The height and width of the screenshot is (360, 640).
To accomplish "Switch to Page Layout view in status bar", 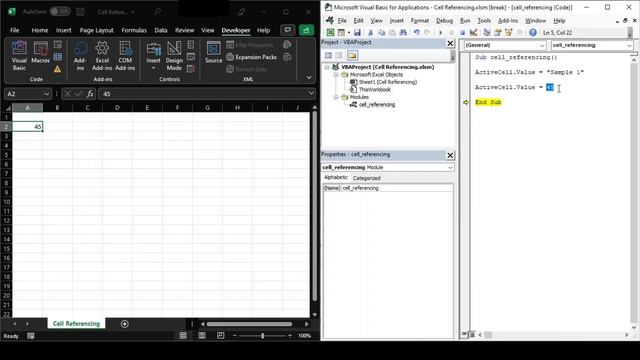I will coord(202,336).
